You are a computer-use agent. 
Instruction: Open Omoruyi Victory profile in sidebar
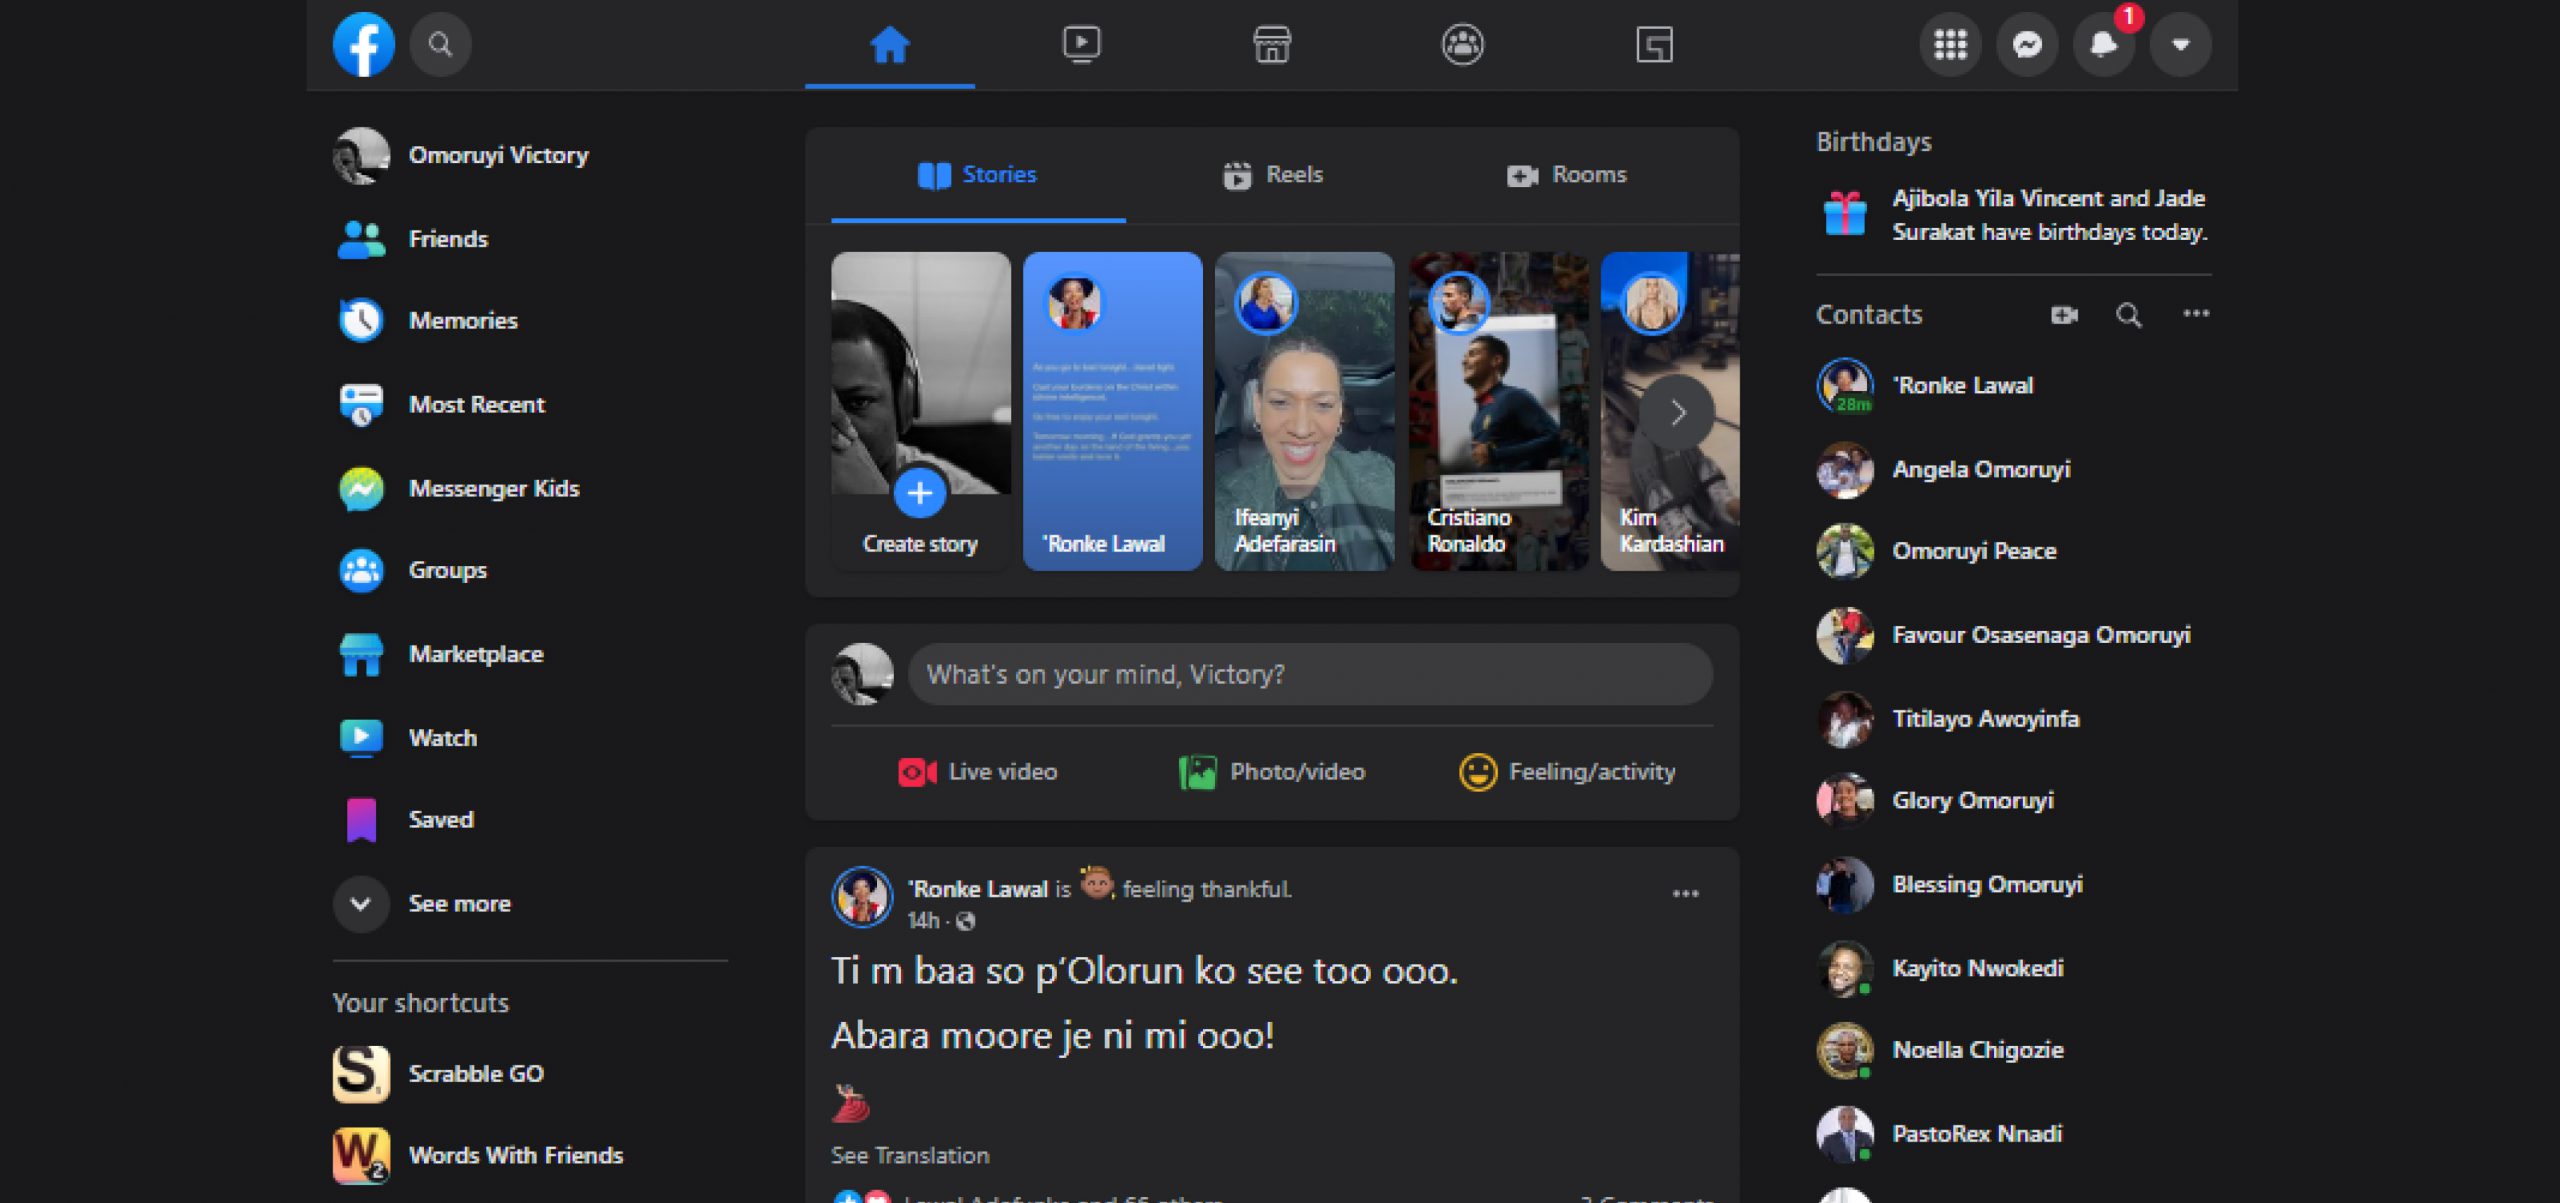pyautogui.click(x=530, y=155)
